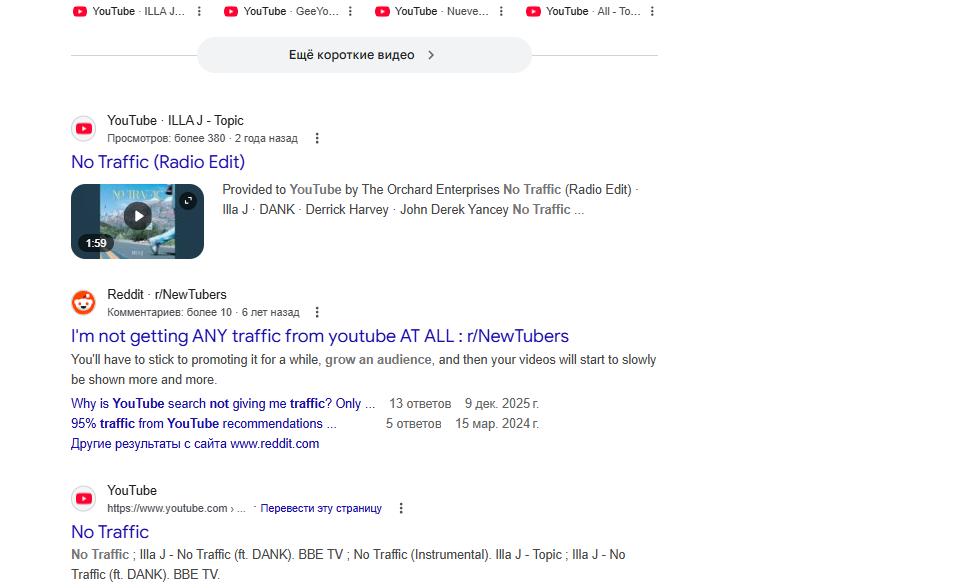Open the YouTube All - To short video icon
Image resolution: width=958 pixels, height=587 pixels.
533,11
